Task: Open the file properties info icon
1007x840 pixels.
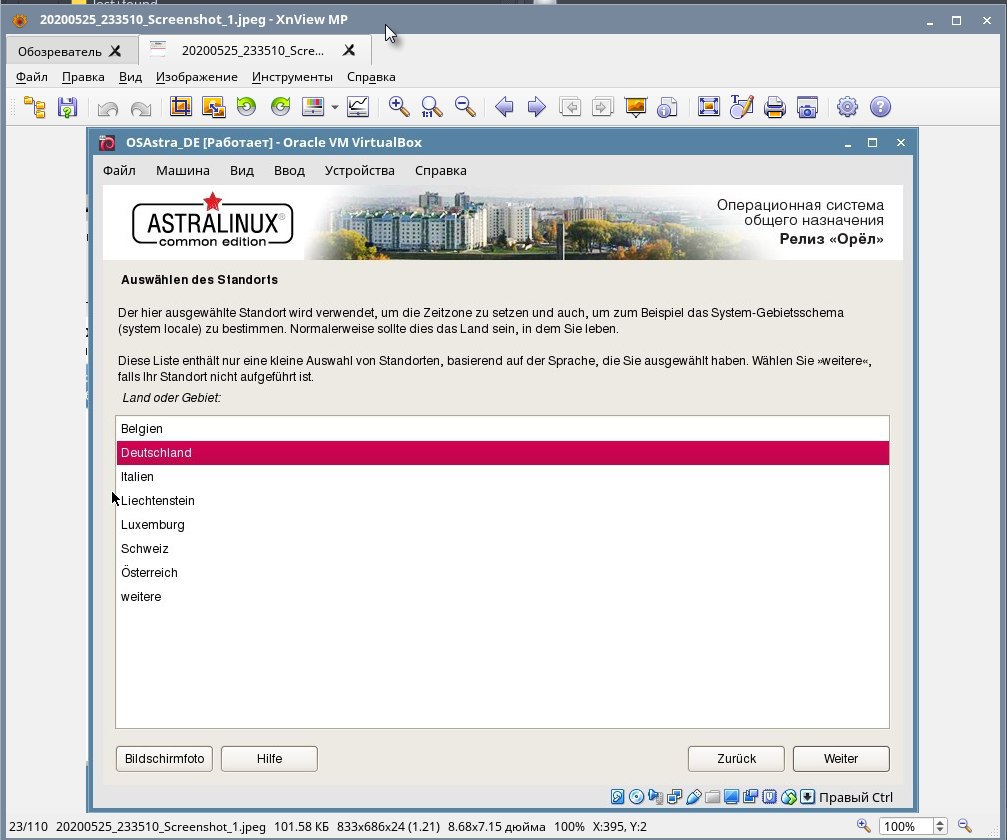Action: coord(668,107)
